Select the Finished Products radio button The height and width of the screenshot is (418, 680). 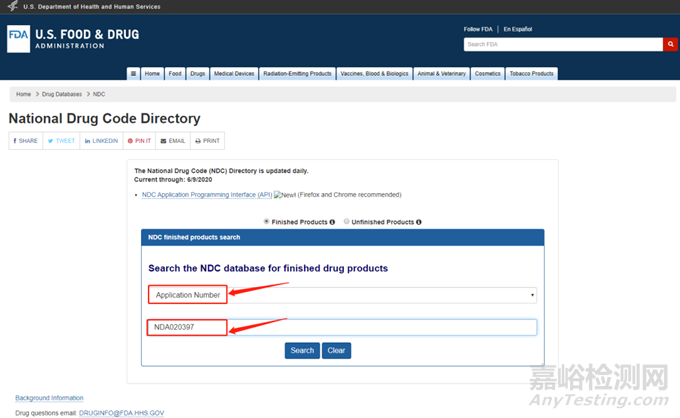pyautogui.click(x=266, y=222)
